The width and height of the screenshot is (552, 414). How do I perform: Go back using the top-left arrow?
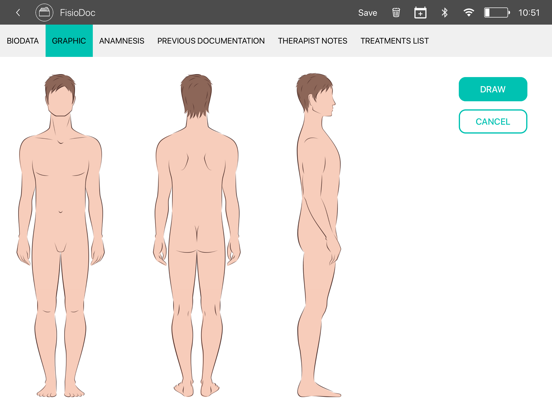pos(18,13)
